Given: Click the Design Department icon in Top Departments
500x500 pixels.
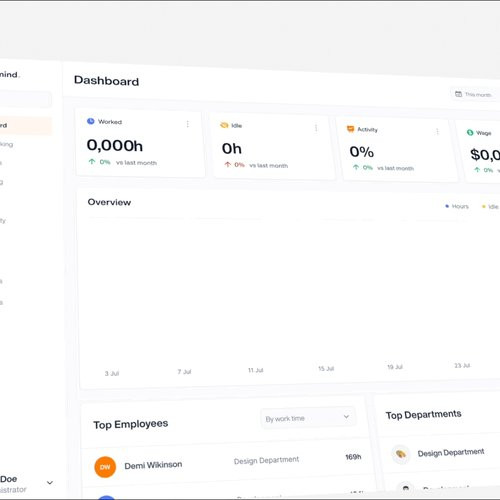Looking at the screenshot, I should coord(401,454).
